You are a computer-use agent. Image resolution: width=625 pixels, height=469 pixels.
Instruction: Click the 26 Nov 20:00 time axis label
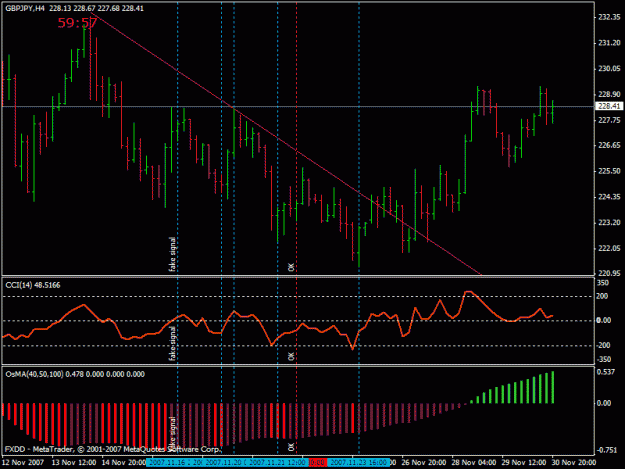point(424,463)
